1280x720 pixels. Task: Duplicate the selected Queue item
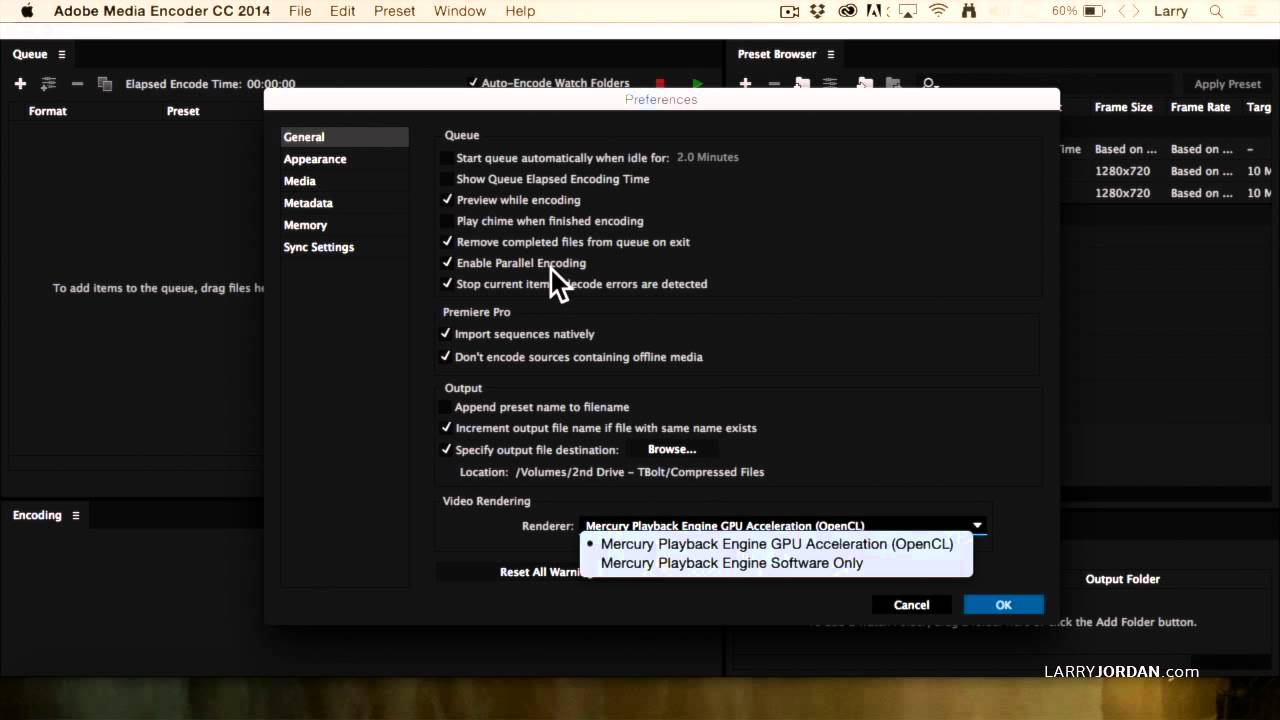pos(104,84)
